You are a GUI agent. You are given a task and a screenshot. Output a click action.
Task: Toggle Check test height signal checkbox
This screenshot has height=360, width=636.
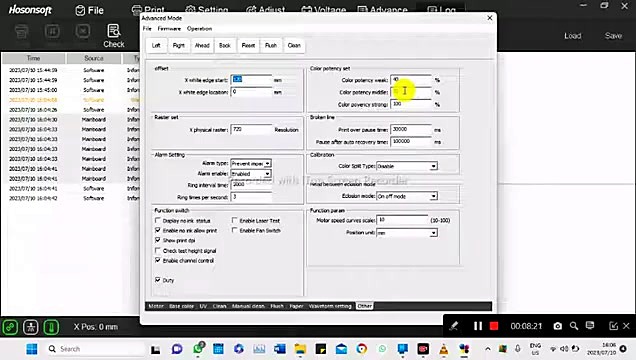[x=158, y=251]
